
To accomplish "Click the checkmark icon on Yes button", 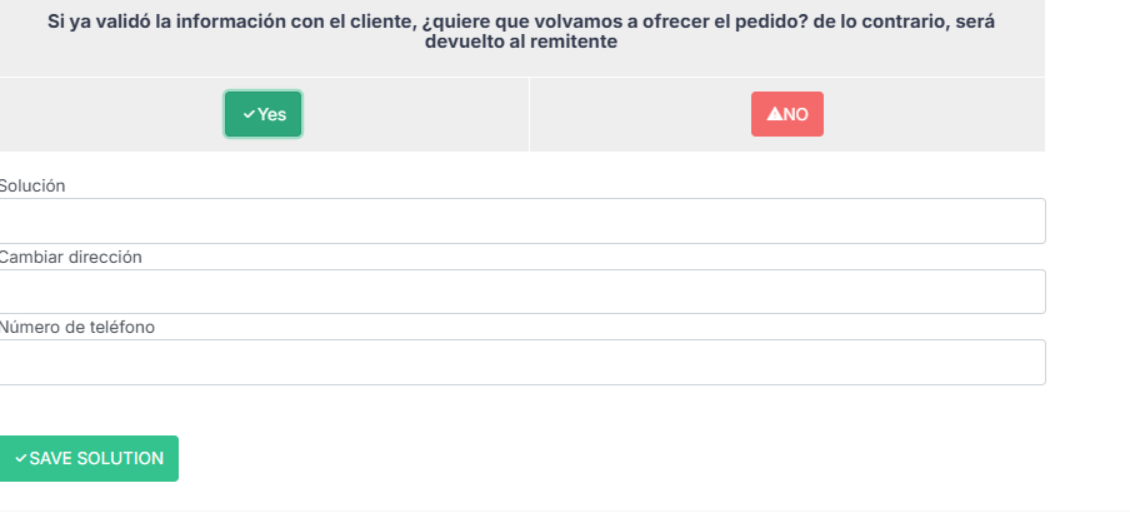I will [x=249, y=115].
